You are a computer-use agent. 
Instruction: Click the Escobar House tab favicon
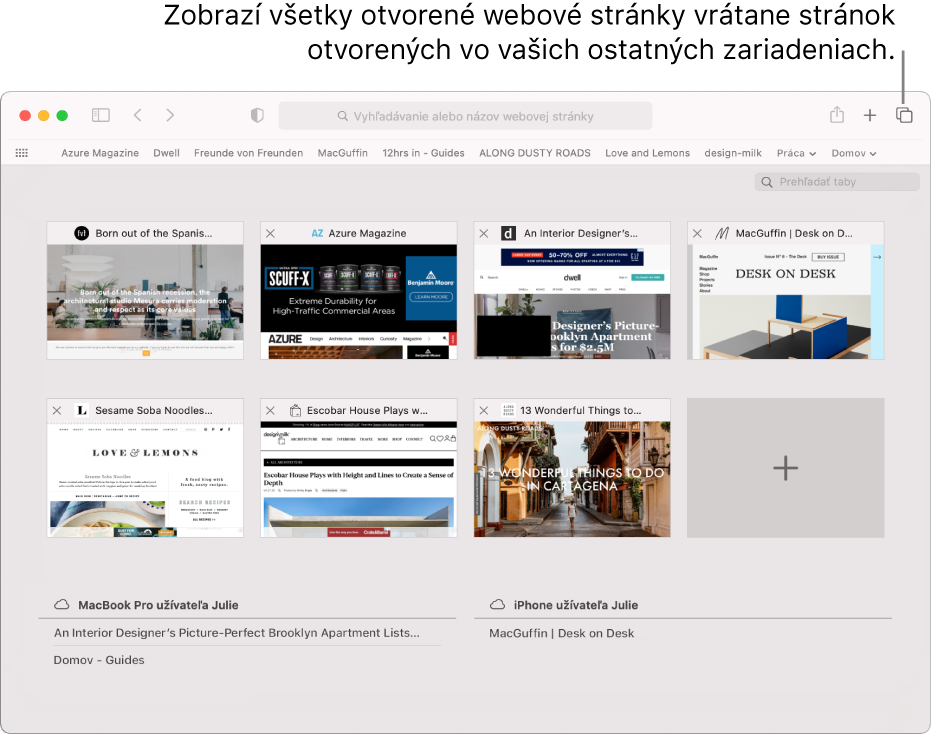(x=295, y=410)
